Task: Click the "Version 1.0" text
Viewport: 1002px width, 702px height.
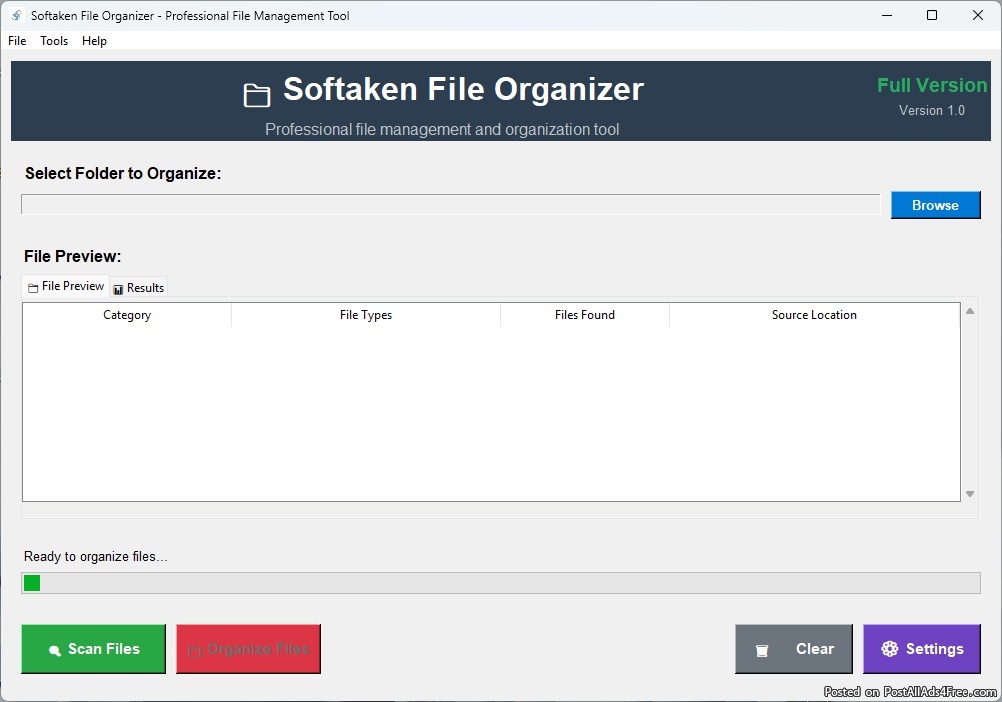Action: click(932, 111)
